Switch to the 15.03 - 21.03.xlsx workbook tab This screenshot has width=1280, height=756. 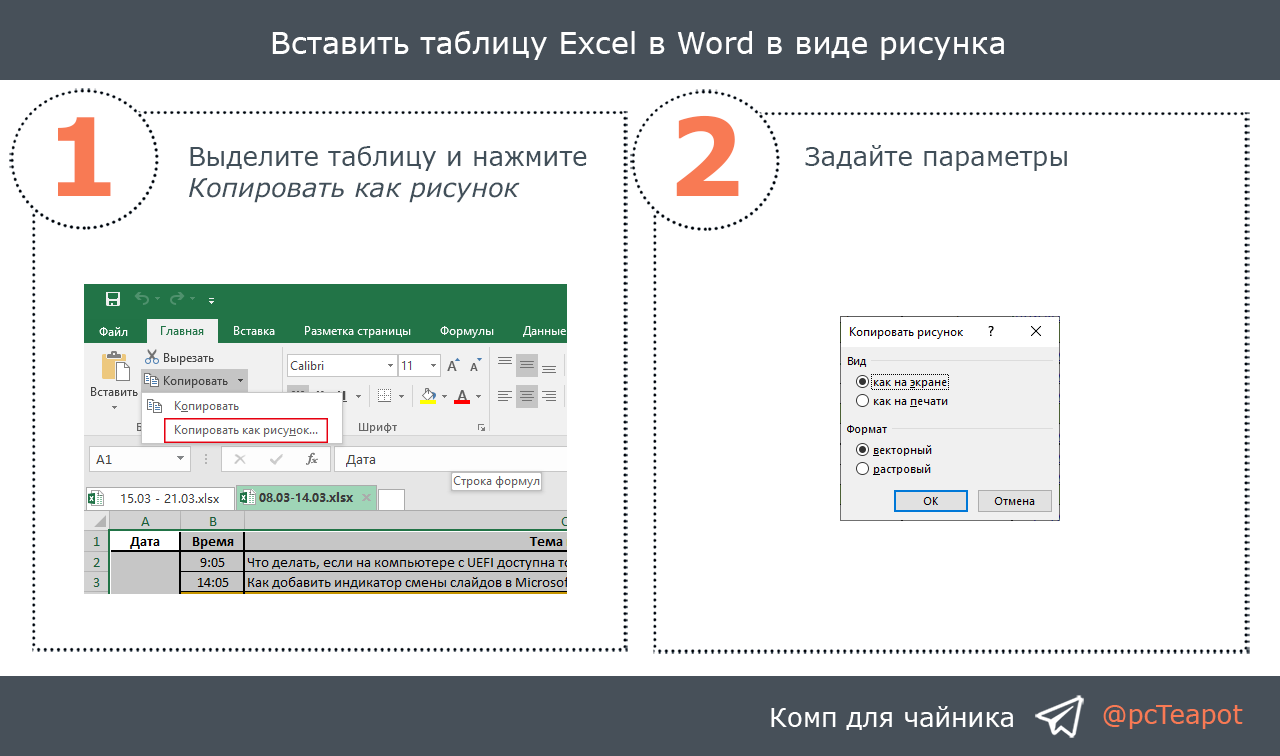coord(159,498)
